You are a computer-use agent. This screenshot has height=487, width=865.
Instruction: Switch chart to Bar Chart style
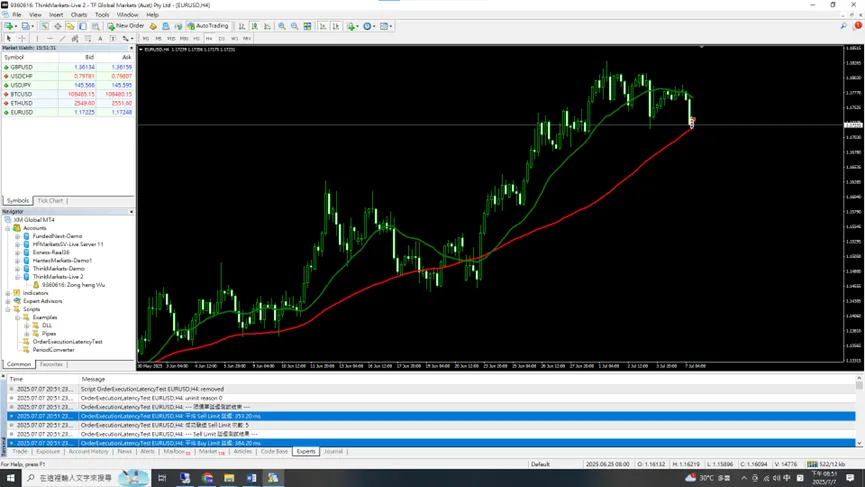(x=242, y=26)
